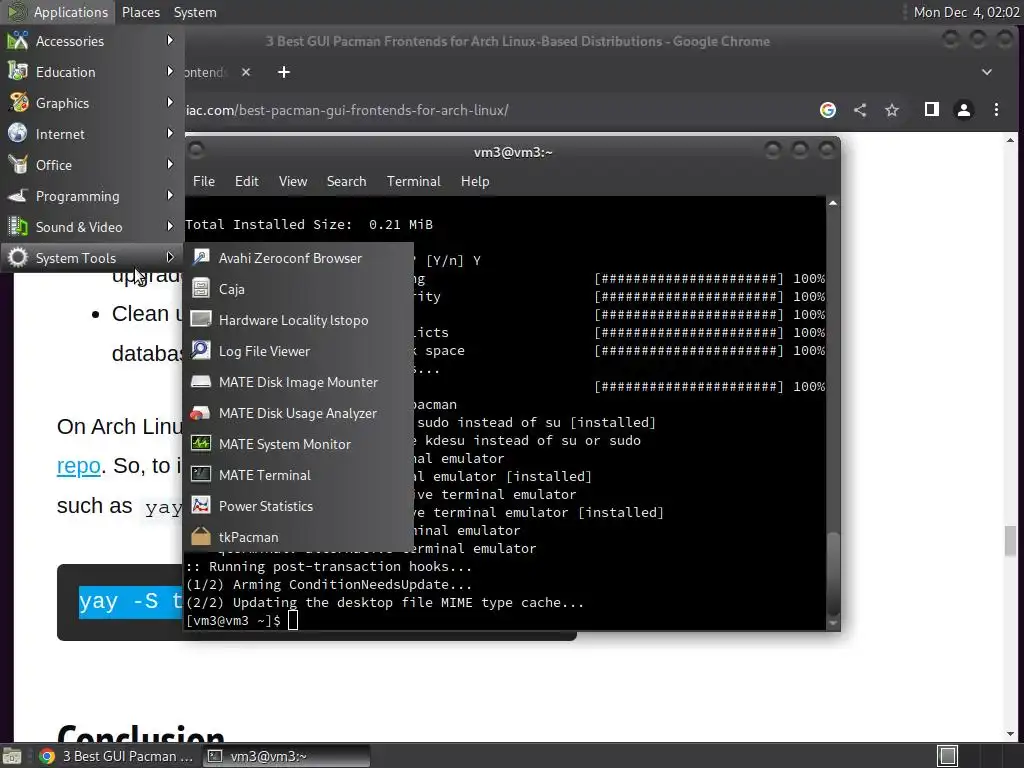Select the Graphics category icon
Image resolution: width=1024 pixels, height=768 pixels.
coord(18,103)
